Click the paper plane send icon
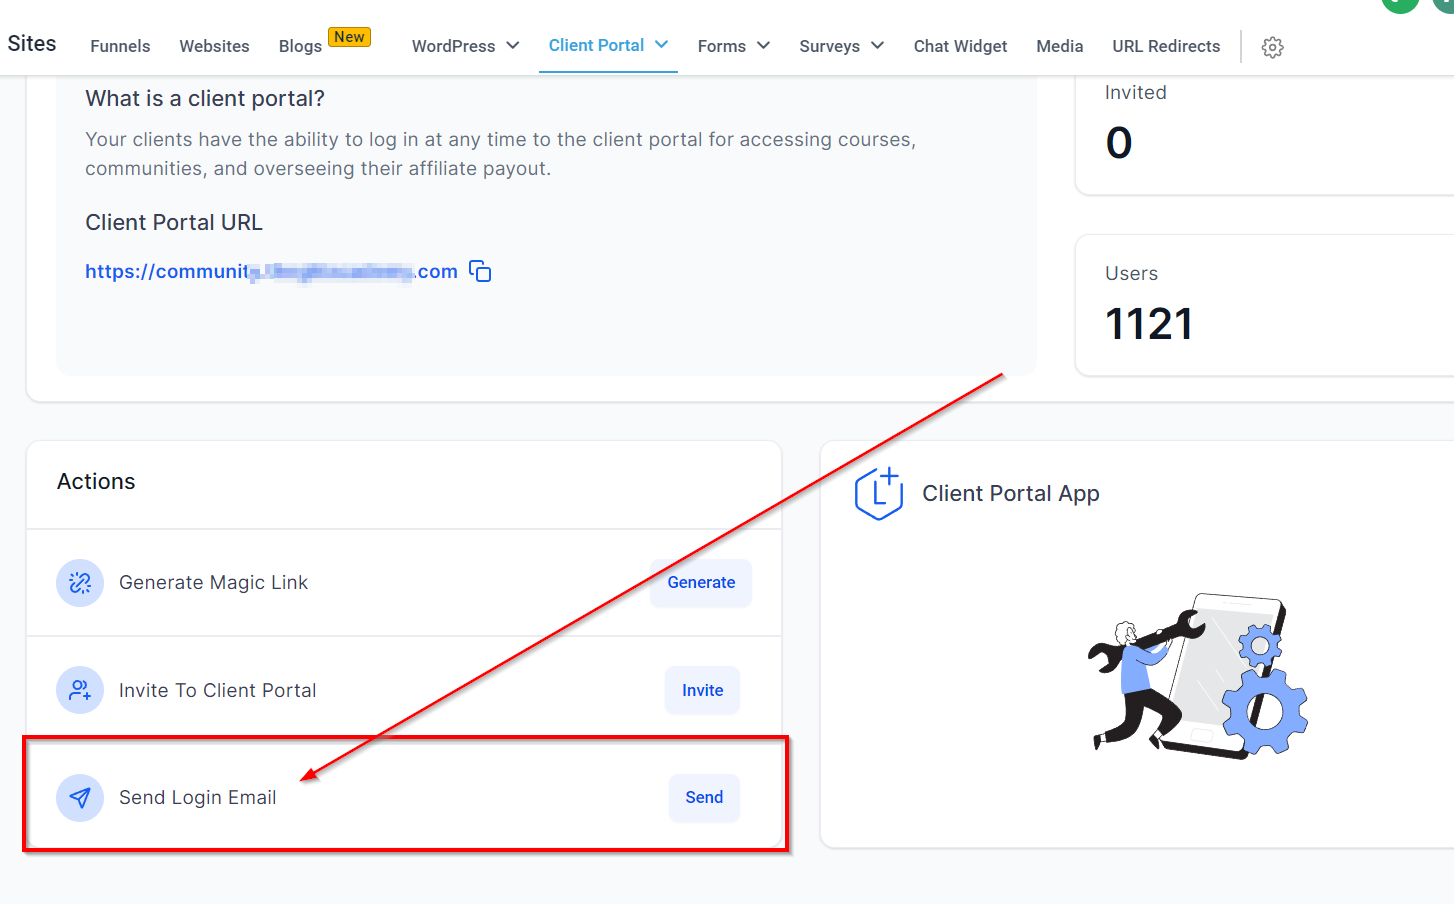The height and width of the screenshot is (904, 1454). pyautogui.click(x=80, y=797)
